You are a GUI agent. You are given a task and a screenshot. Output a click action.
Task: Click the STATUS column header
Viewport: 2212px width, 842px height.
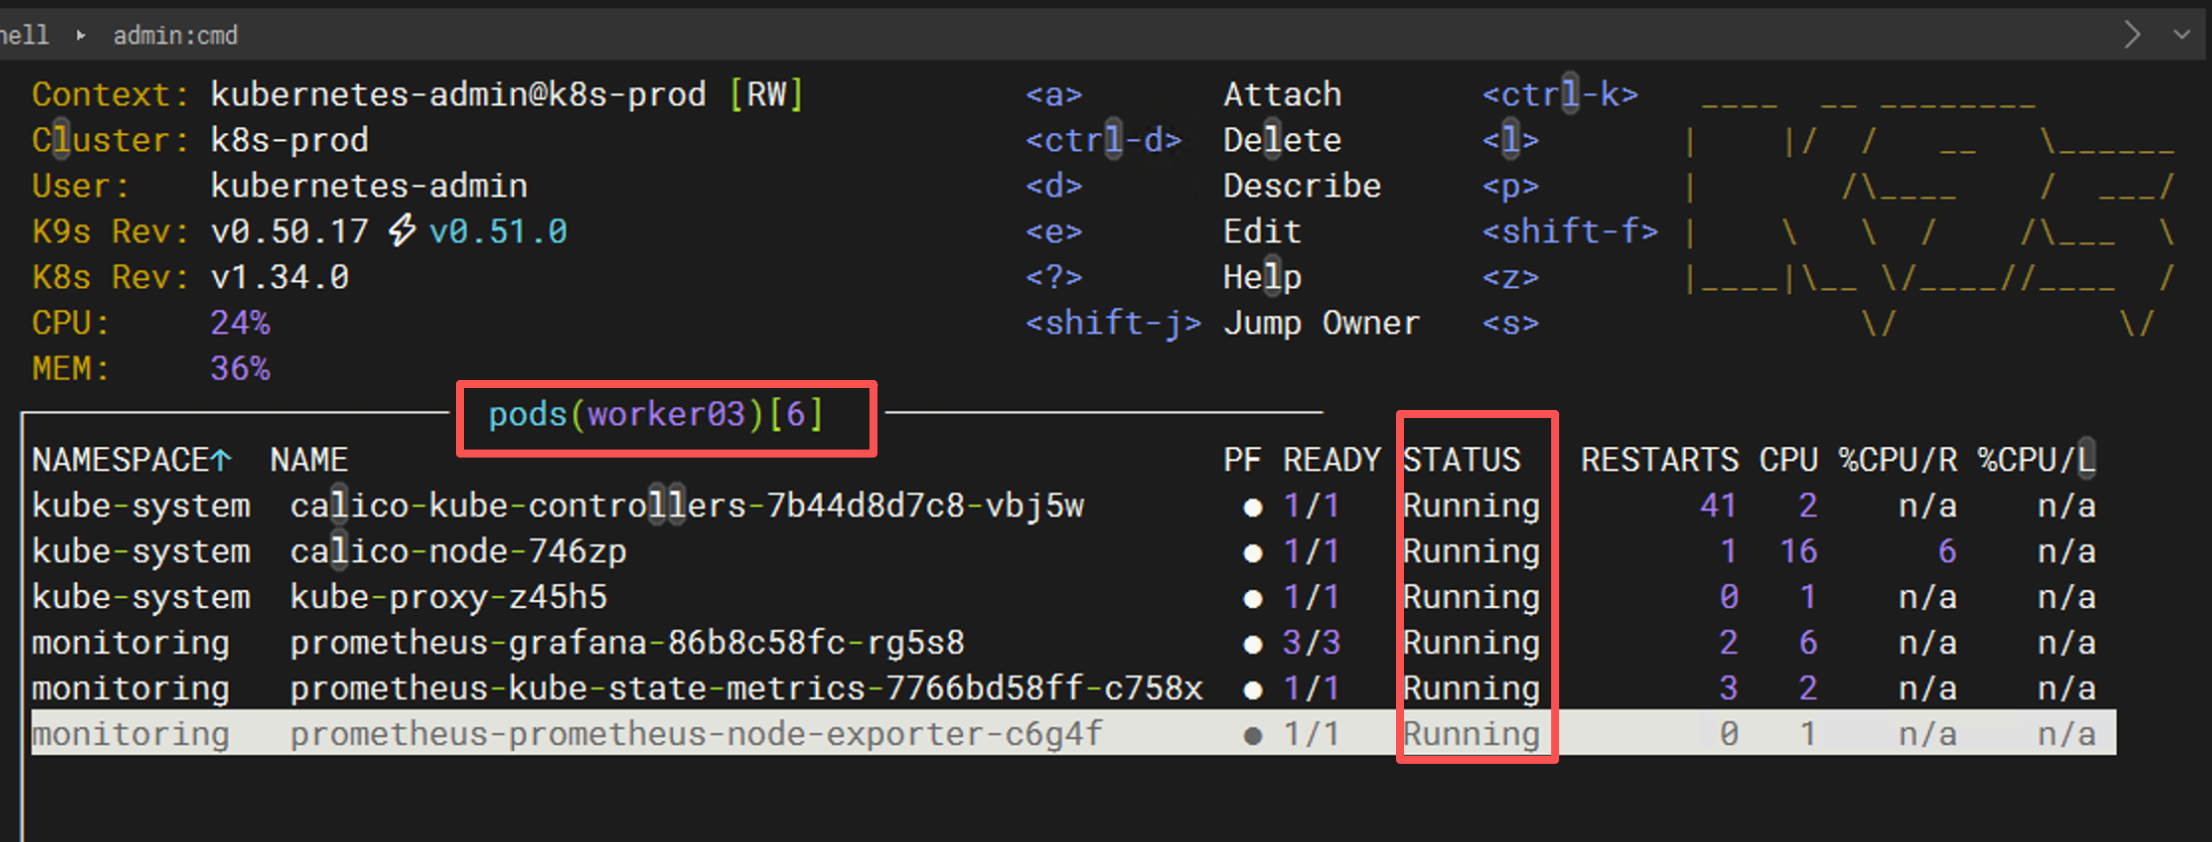tap(1461, 460)
